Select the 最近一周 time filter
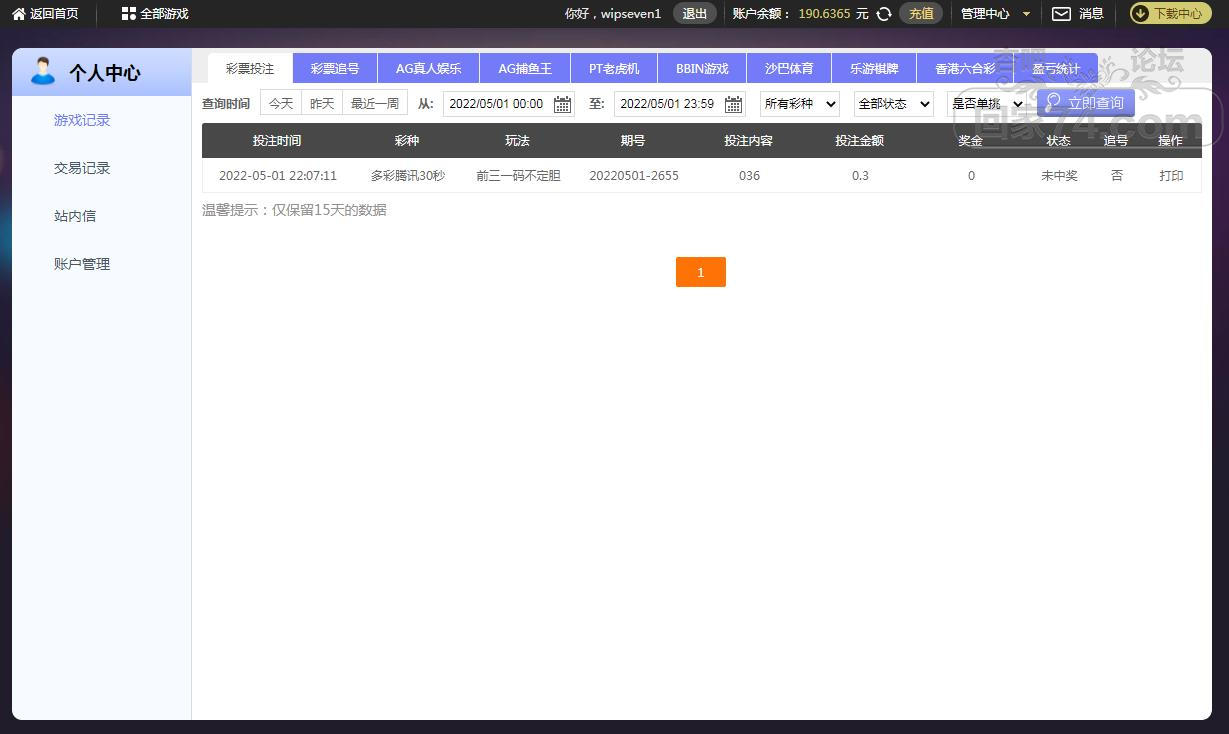The width and height of the screenshot is (1229, 734). (x=375, y=103)
